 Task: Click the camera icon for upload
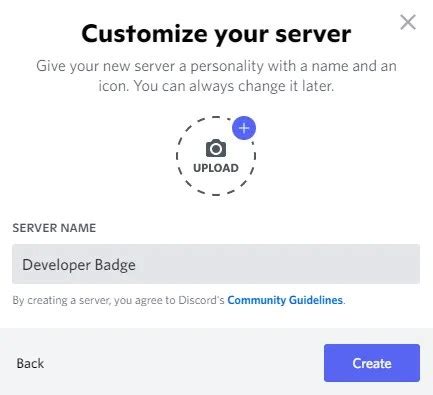[x=216, y=148]
